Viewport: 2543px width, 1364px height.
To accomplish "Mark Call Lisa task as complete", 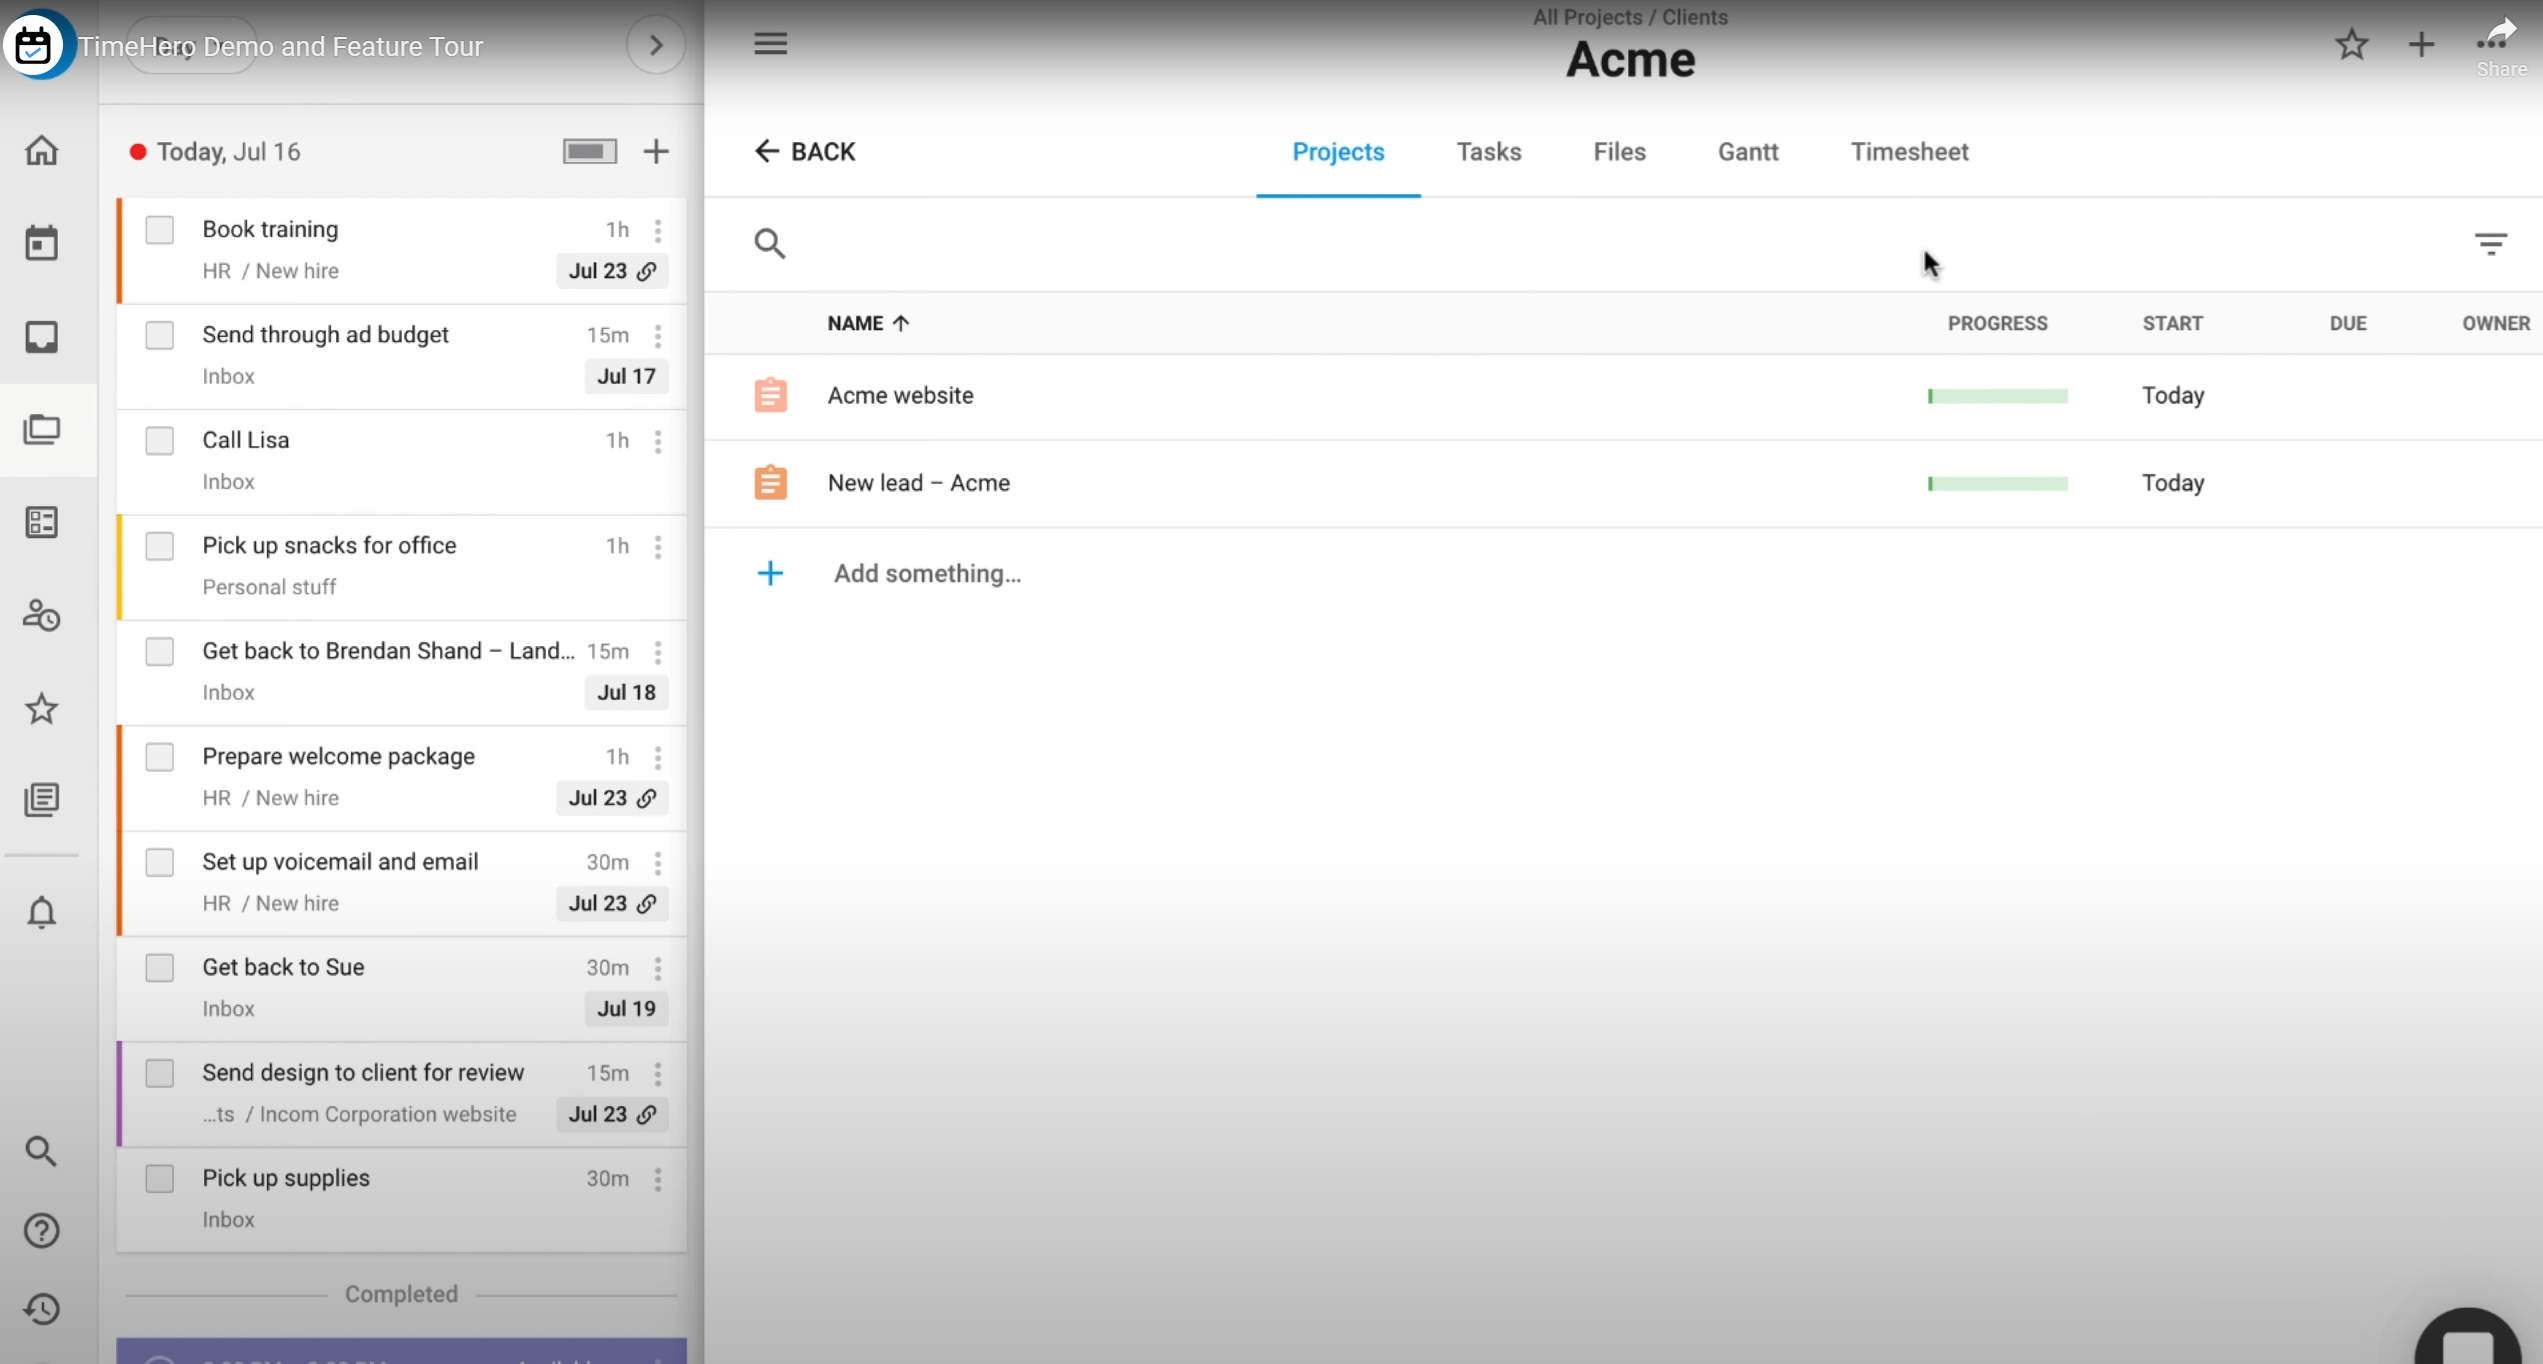I will tap(160, 441).
